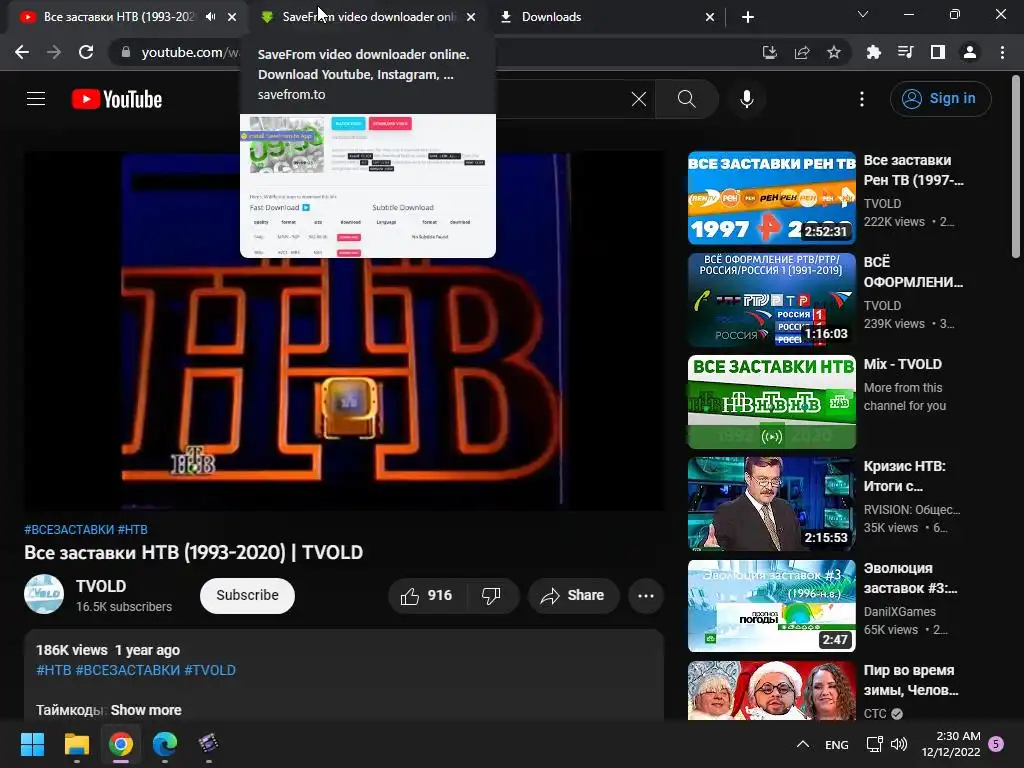Click the video player
1024x768 pixels.
(344, 330)
